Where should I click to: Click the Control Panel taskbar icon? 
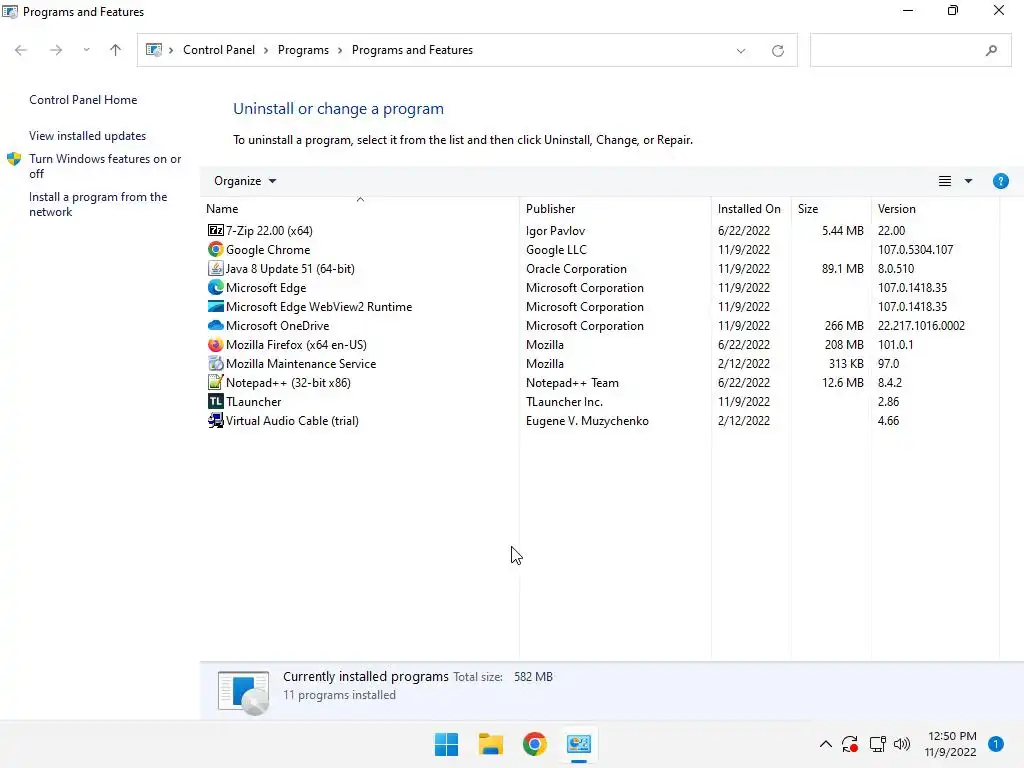(x=579, y=744)
